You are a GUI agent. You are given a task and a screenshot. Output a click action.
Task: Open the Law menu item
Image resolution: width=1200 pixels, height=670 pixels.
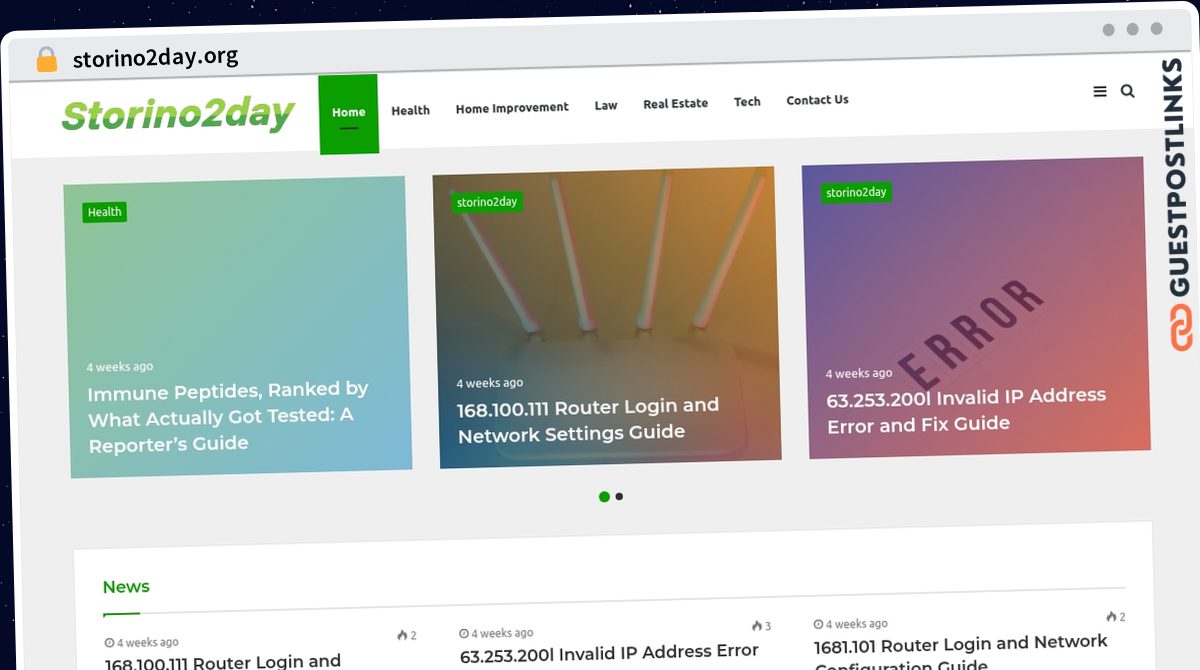tap(606, 105)
